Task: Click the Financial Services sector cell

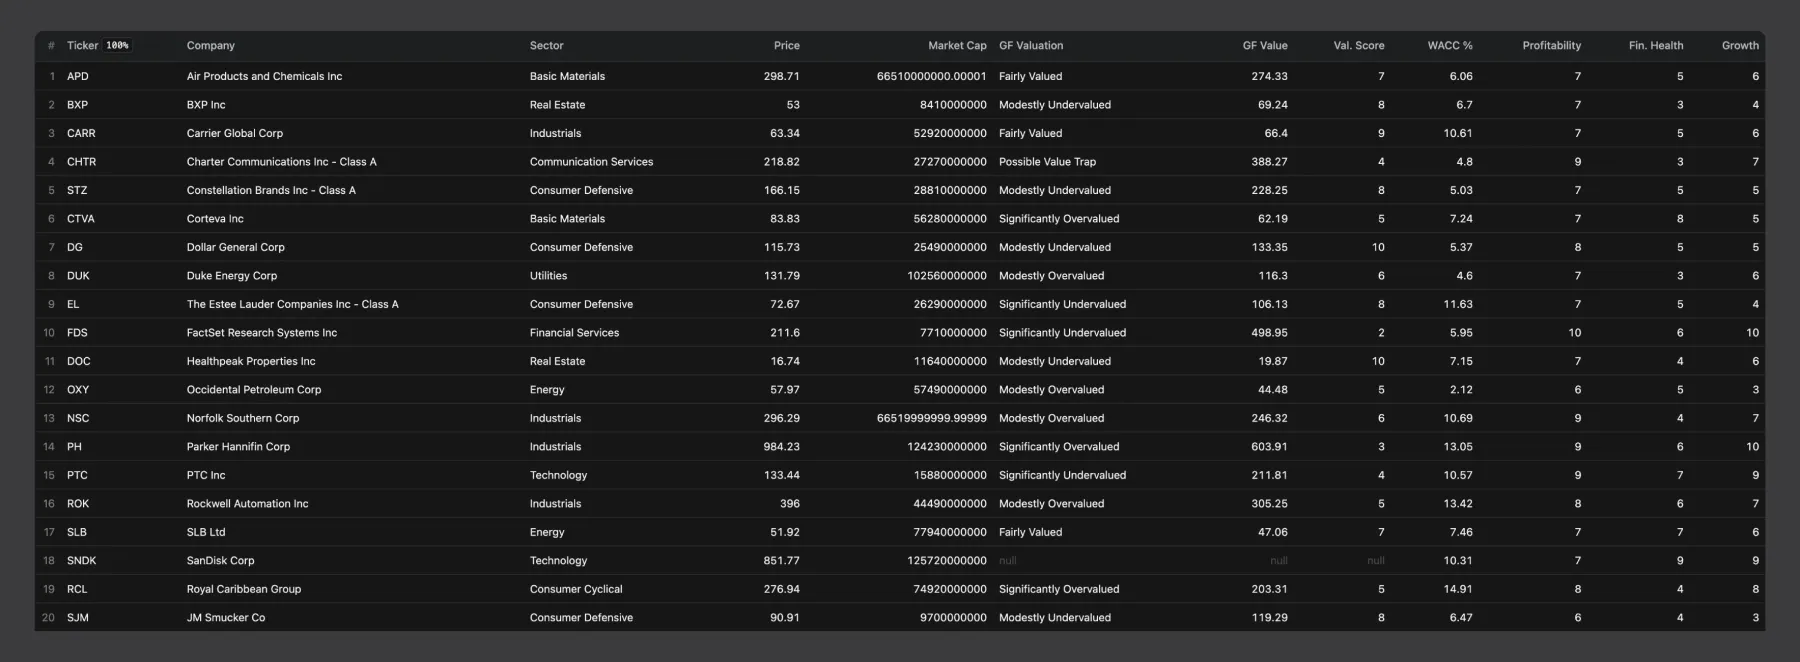Action: coord(574,333)
